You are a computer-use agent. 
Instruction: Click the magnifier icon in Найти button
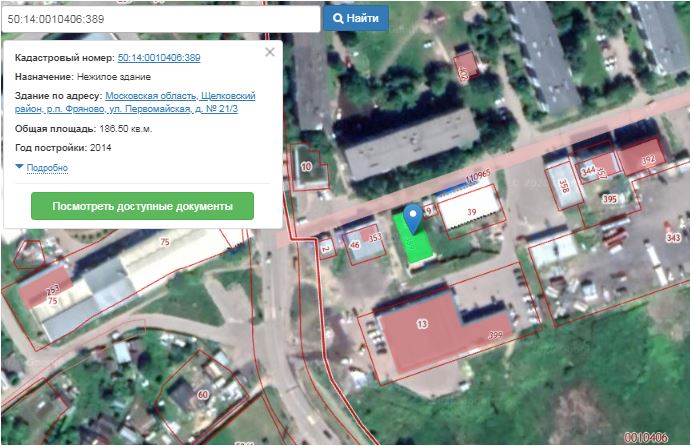pos(338,19)
